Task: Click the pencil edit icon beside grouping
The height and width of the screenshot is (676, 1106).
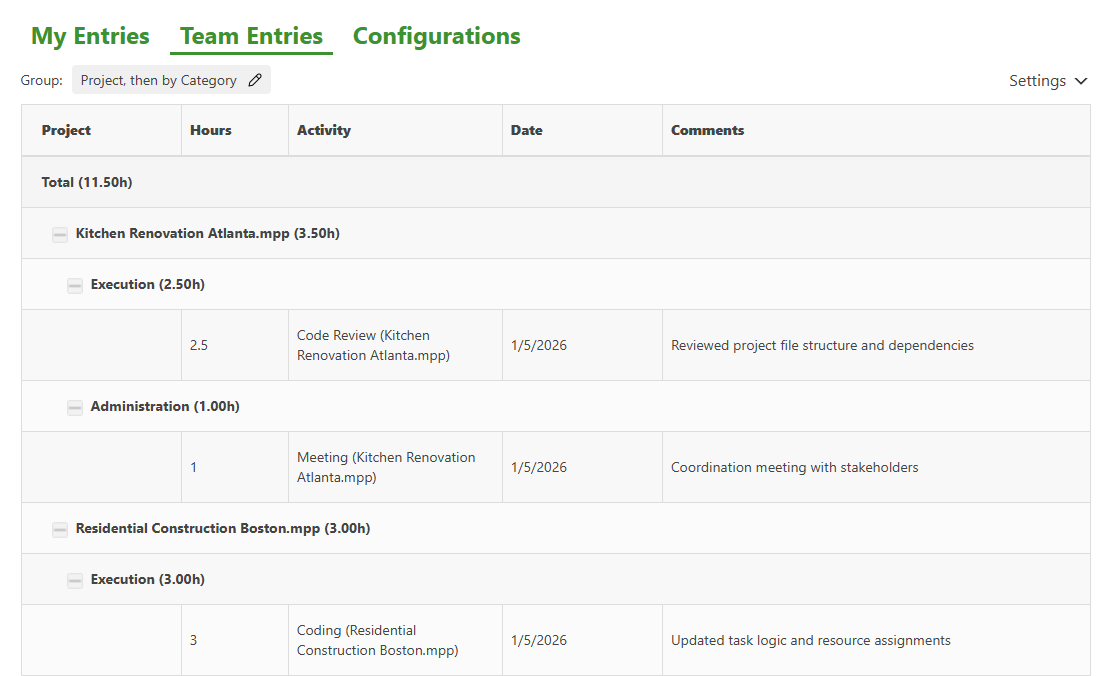Action: pos(255,81)
